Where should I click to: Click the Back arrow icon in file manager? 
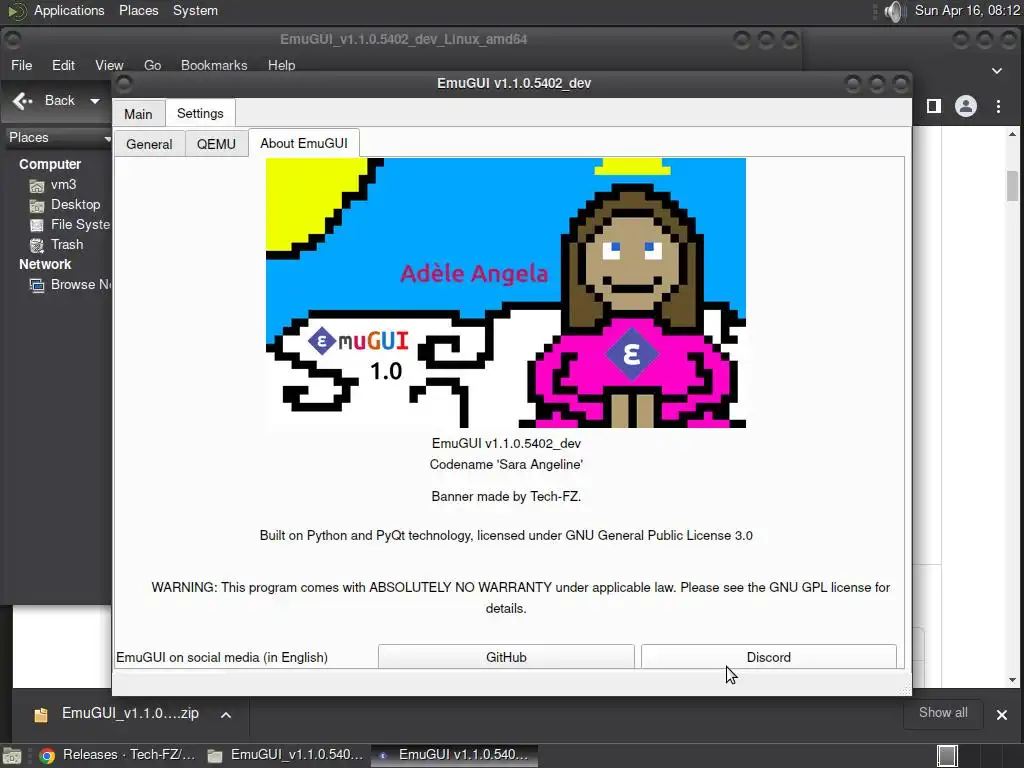(23, 101)
